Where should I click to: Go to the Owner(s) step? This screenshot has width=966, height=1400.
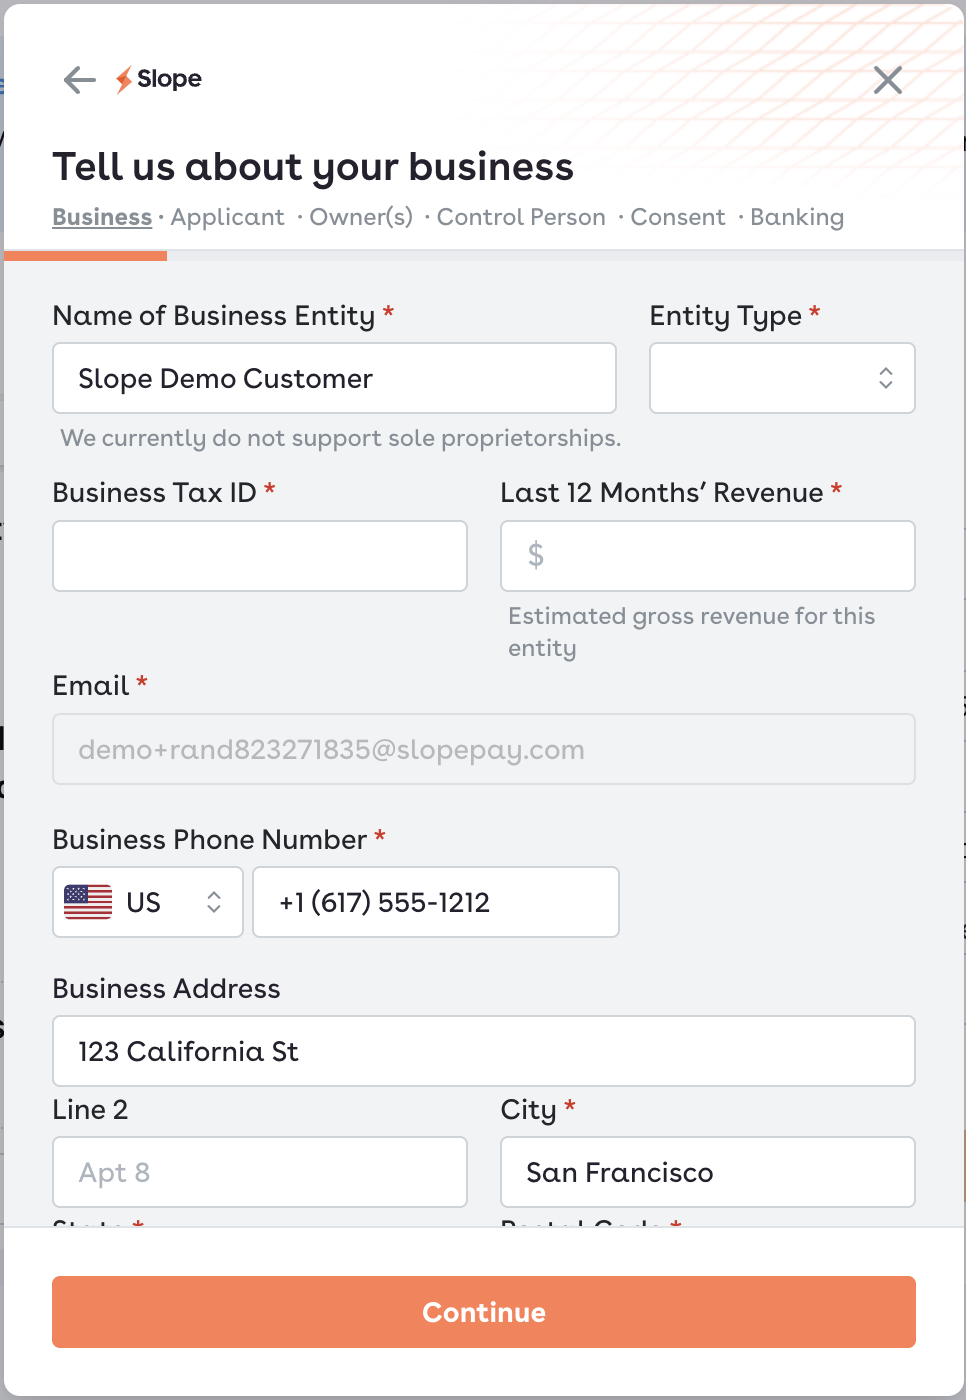[360, 217]
